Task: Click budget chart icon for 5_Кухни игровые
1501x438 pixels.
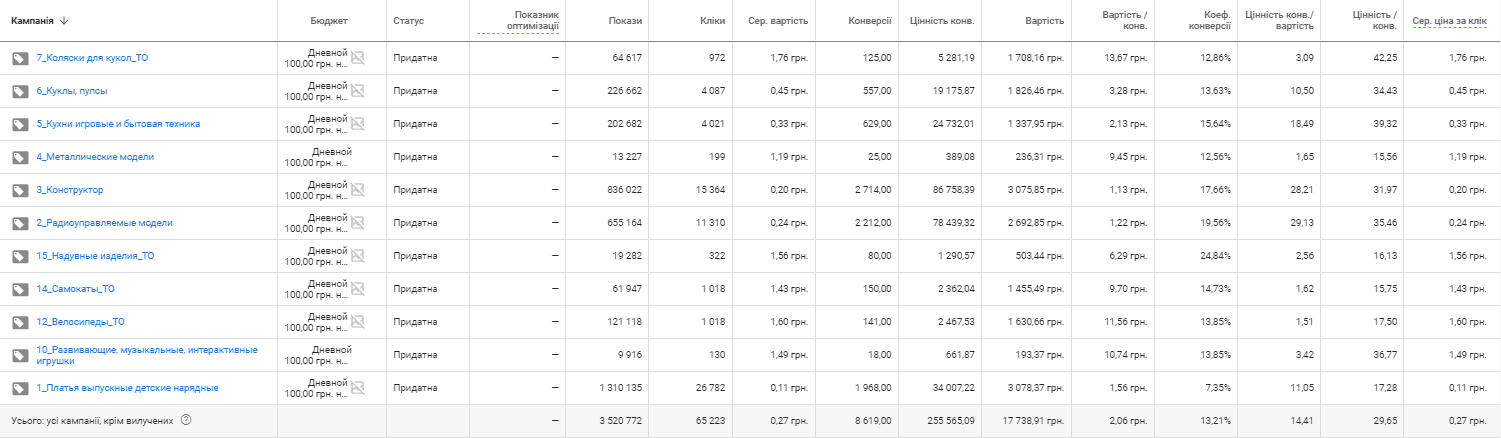Action: [357, 124]
